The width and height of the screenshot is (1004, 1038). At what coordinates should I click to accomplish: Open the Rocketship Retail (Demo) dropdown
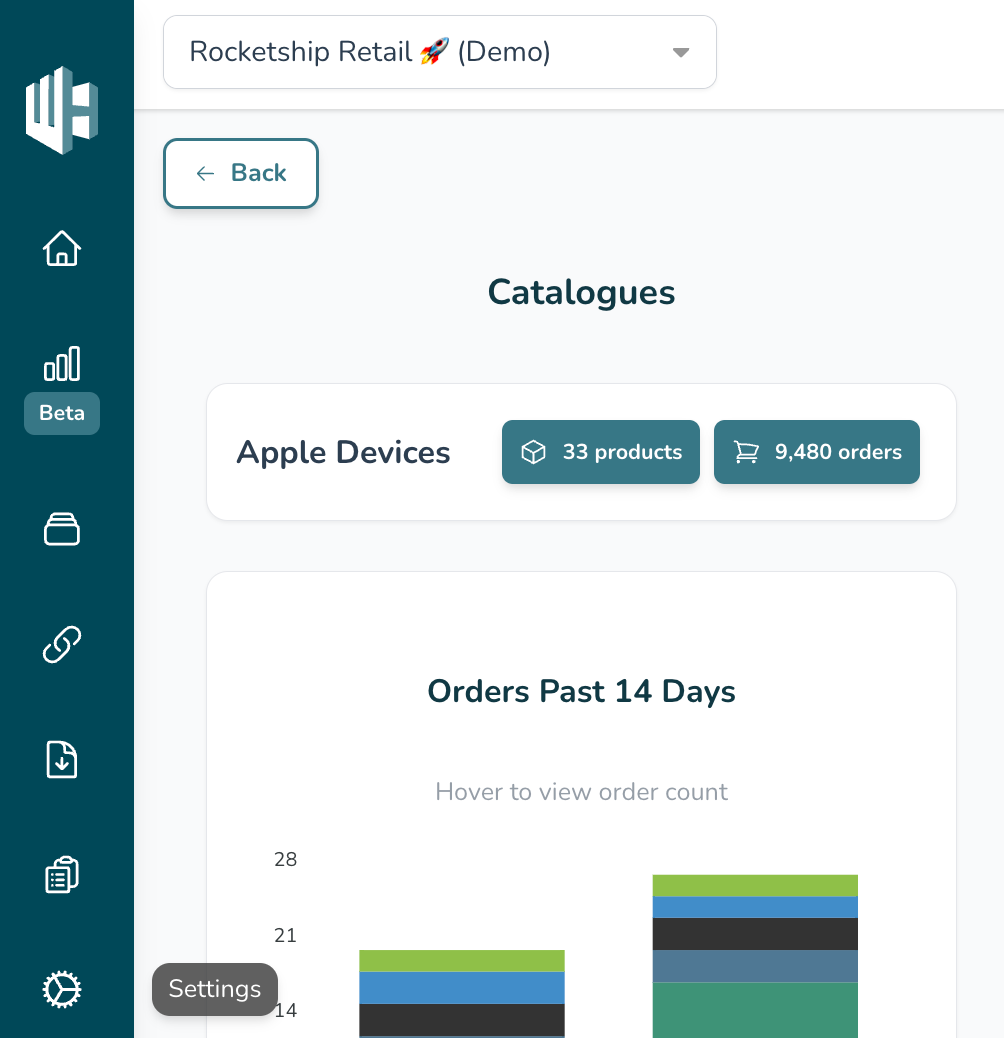pos(440,52)
